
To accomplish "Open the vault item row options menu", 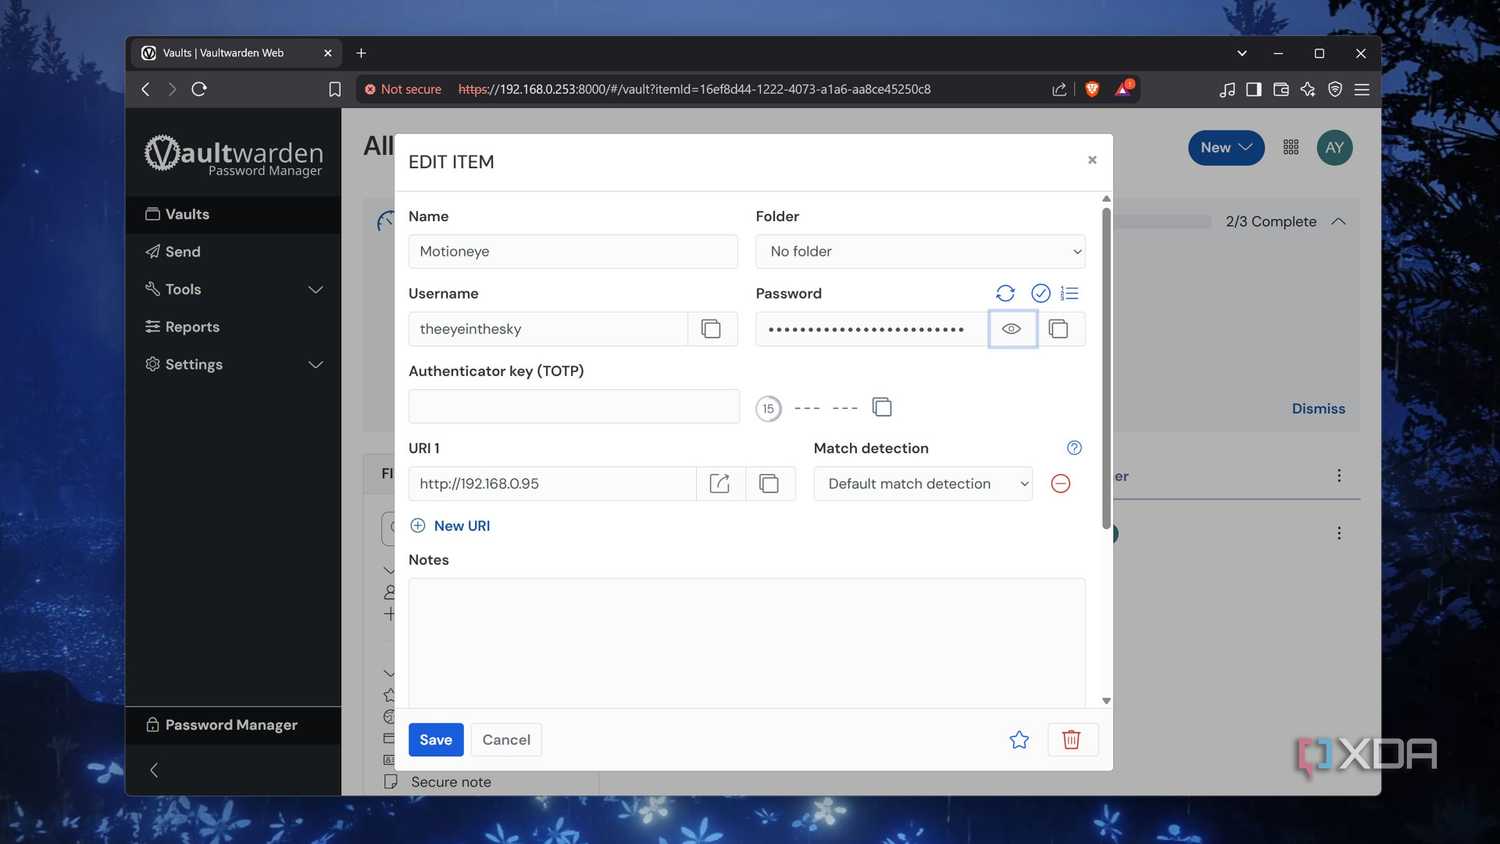I will point(1339,533).
